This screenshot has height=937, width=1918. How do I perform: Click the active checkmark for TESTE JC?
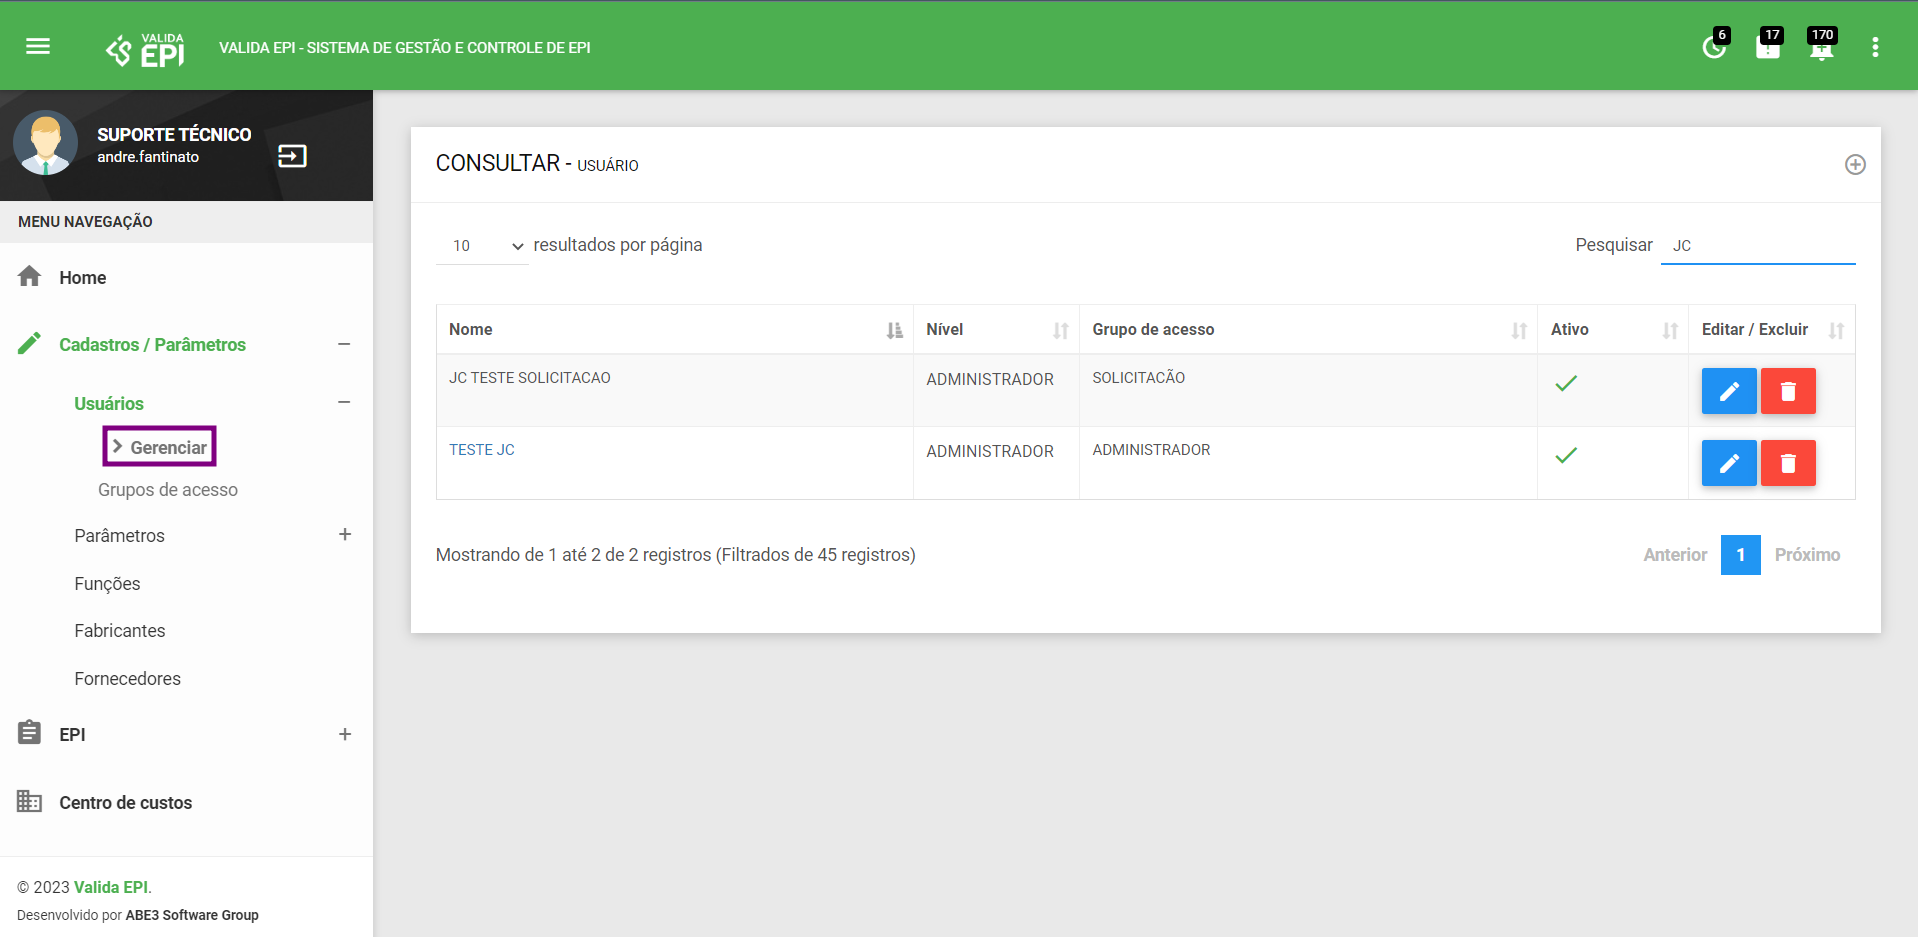click(1566, 455)
